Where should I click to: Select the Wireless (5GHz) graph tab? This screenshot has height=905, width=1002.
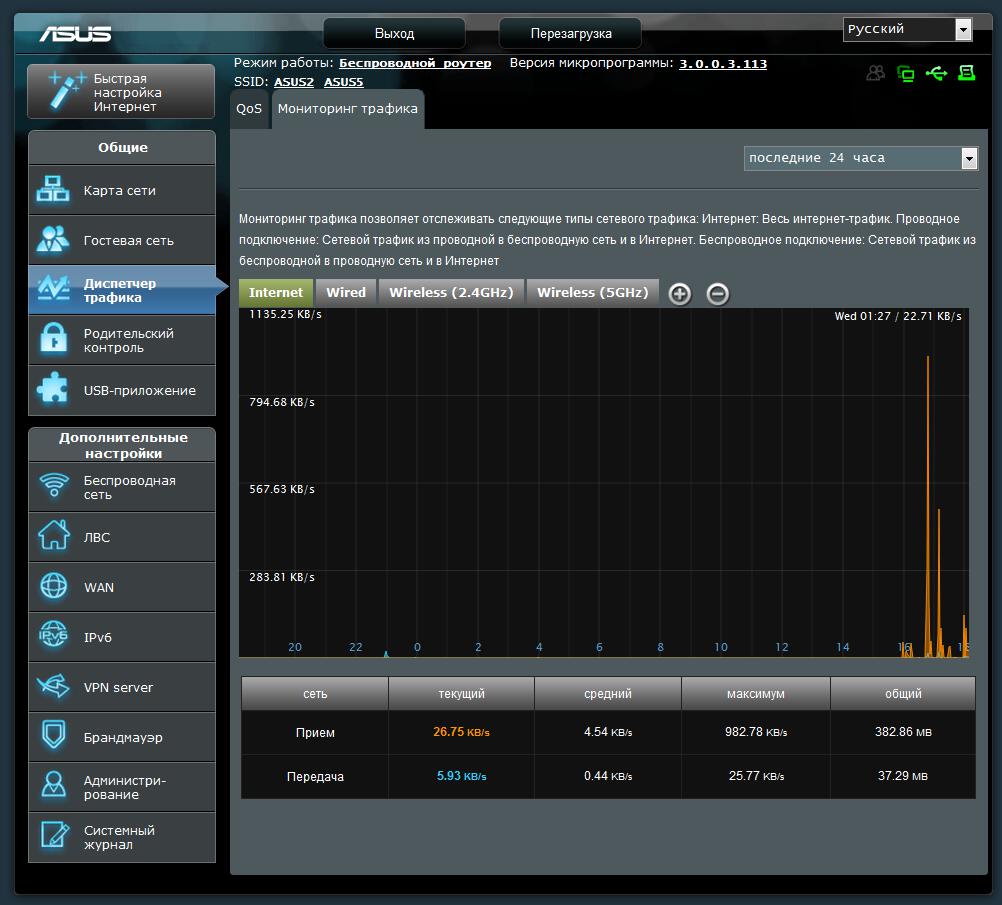pos(592,292)
